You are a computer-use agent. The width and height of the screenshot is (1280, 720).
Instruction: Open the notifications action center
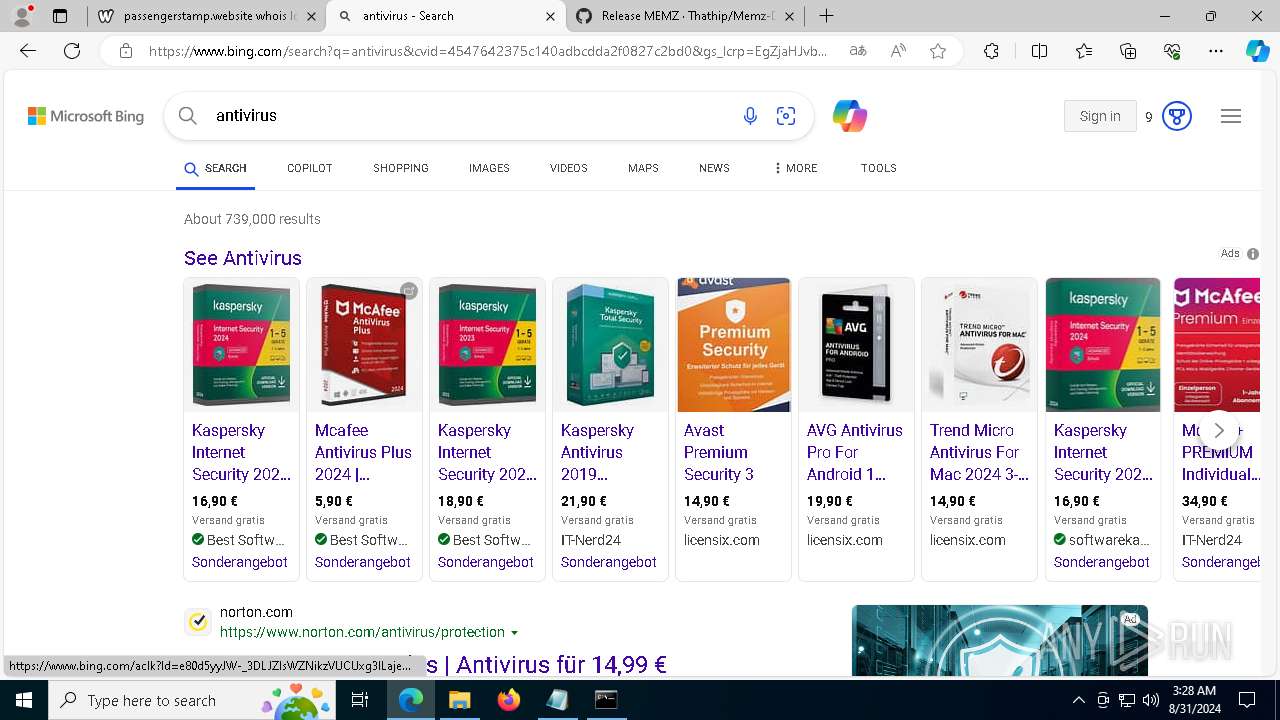[x=1247, y=700]
